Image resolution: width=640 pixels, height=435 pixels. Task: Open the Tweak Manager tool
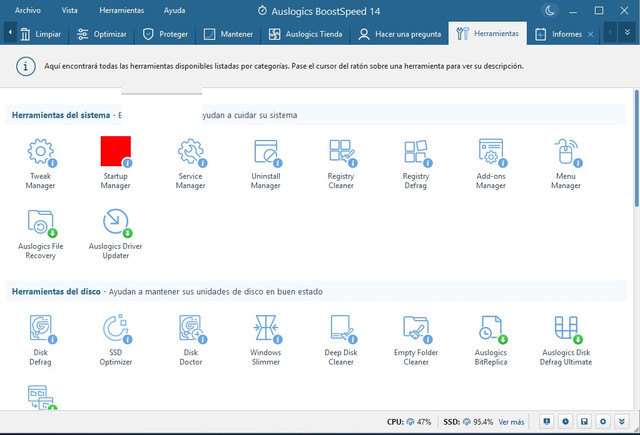point(40,164)
